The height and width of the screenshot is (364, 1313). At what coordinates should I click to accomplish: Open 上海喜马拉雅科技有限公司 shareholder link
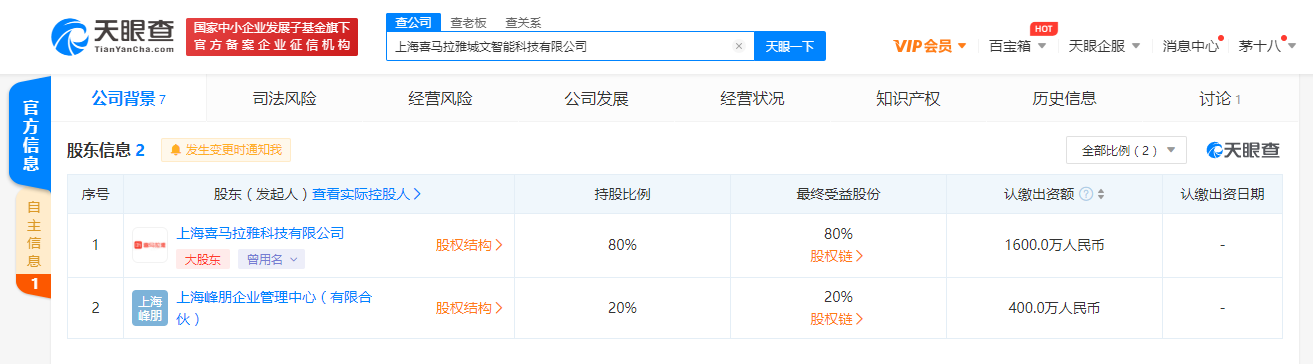tap(260, 233)
